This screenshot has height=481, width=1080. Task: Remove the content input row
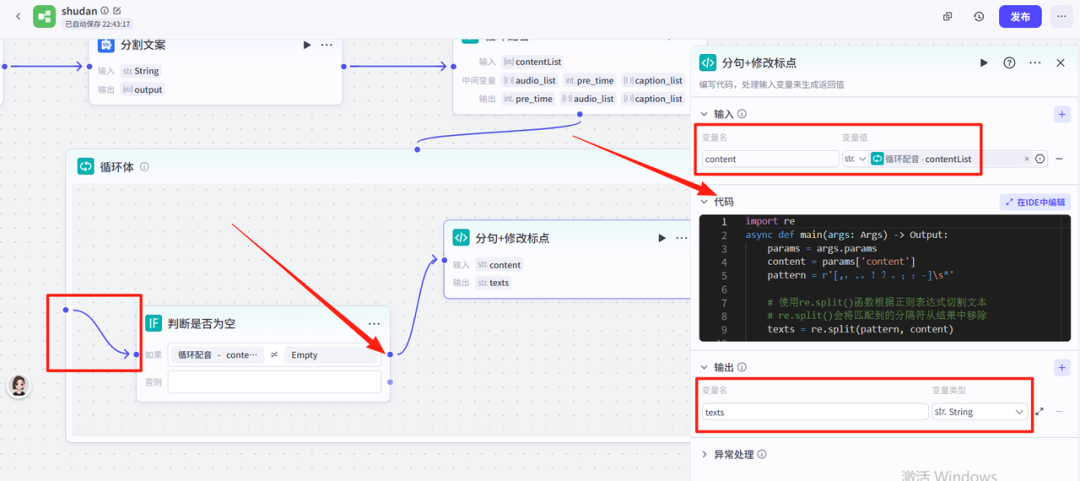[1059, 158]
